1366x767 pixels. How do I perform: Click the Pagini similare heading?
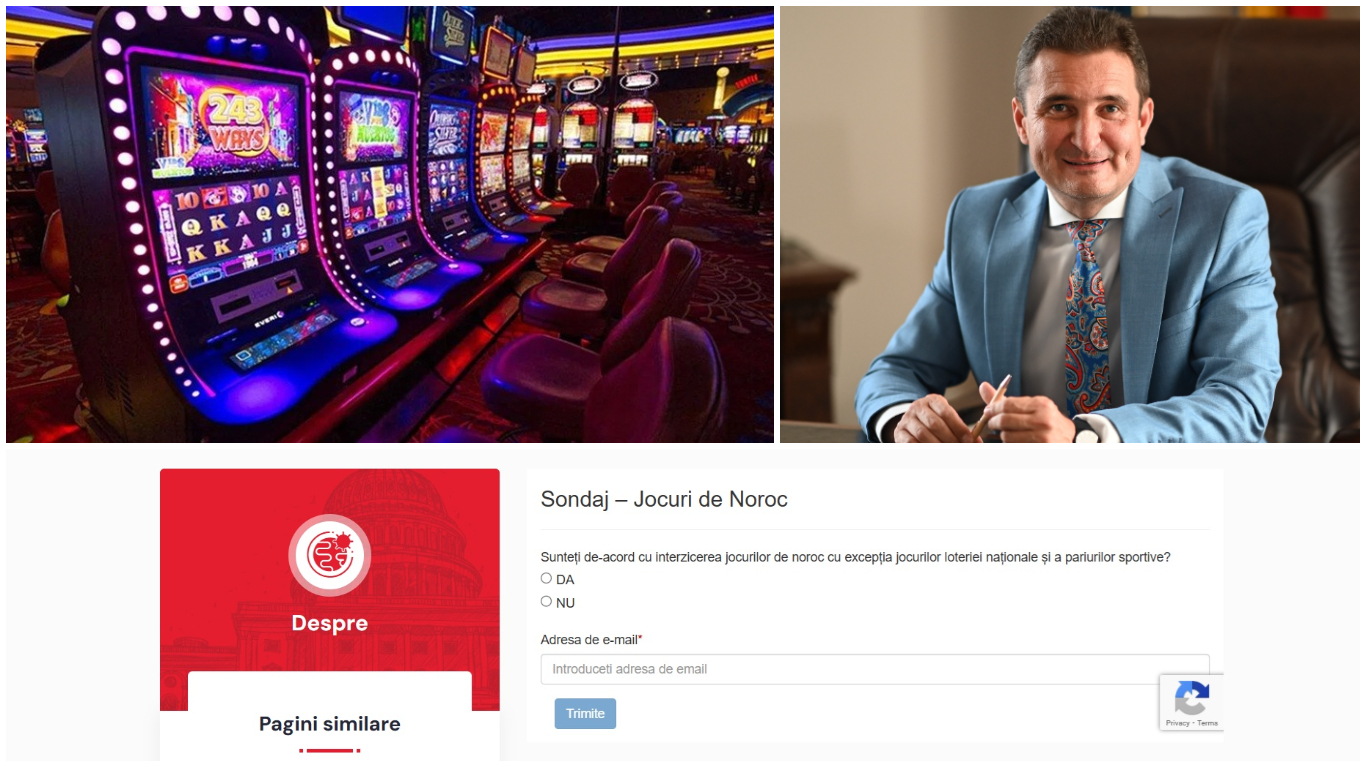coord(330,724)
